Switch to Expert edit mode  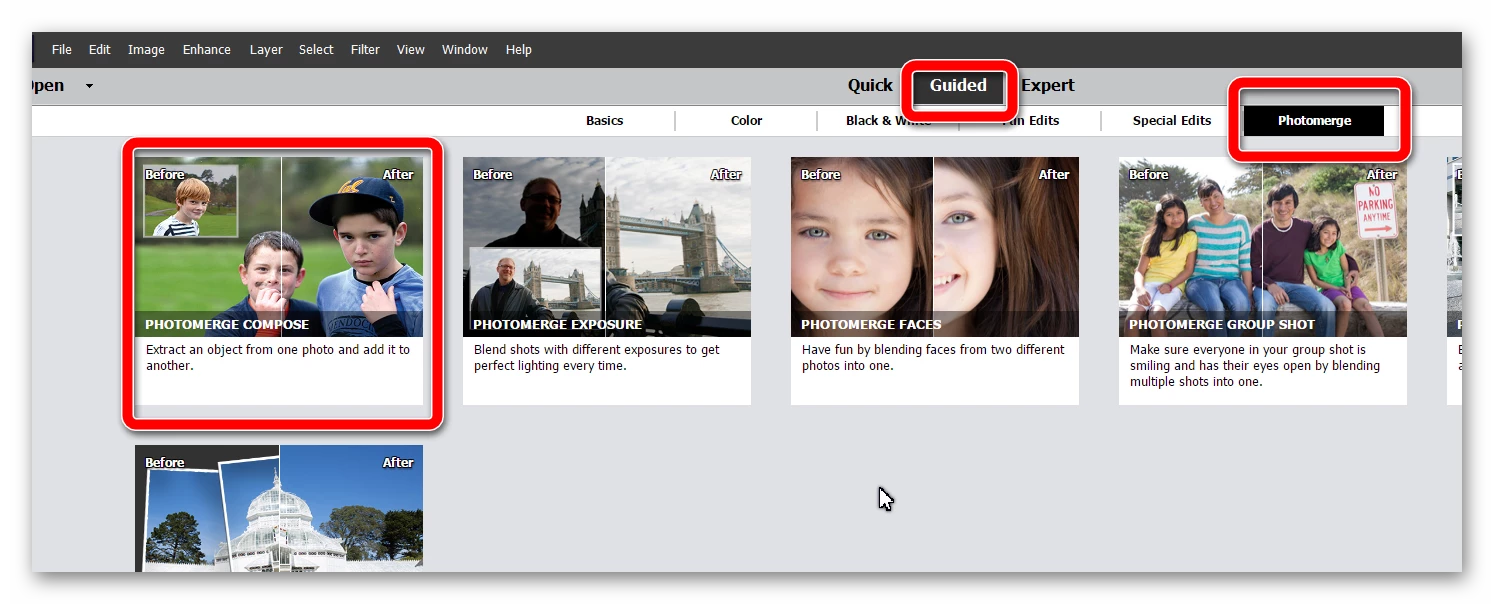coord(1048,86)
